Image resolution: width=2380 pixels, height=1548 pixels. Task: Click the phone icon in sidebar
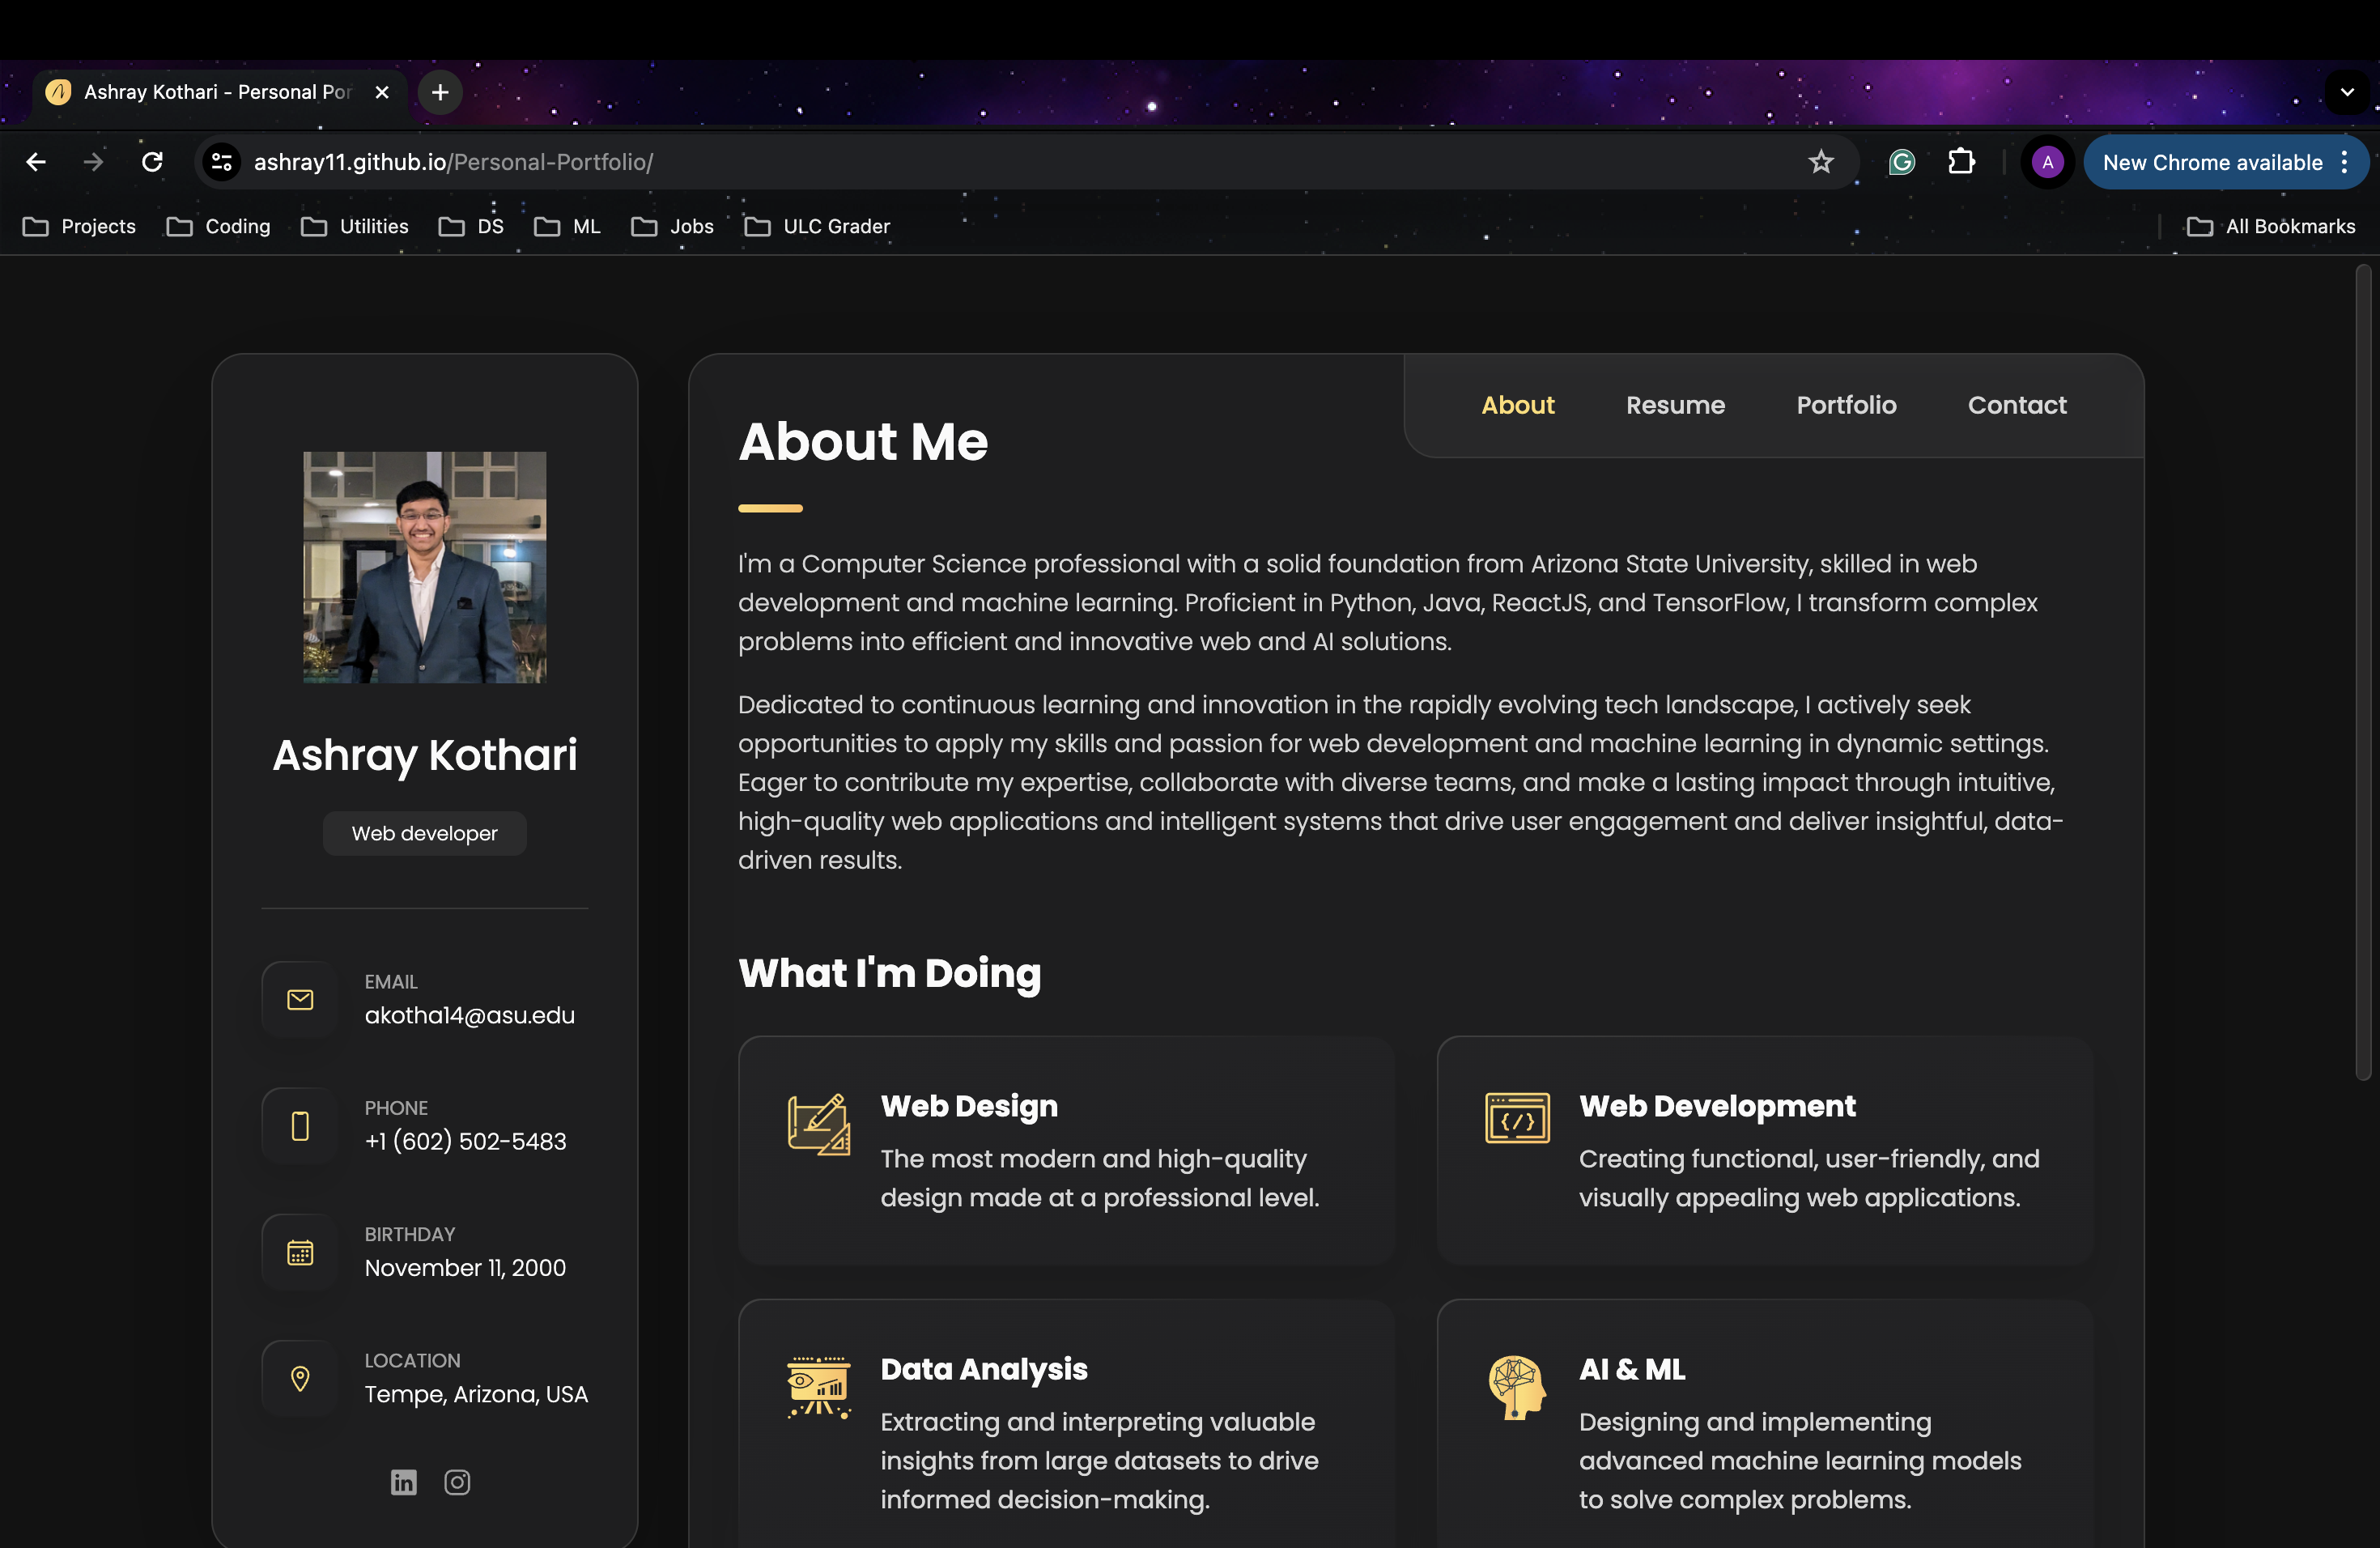(299, 1126)
